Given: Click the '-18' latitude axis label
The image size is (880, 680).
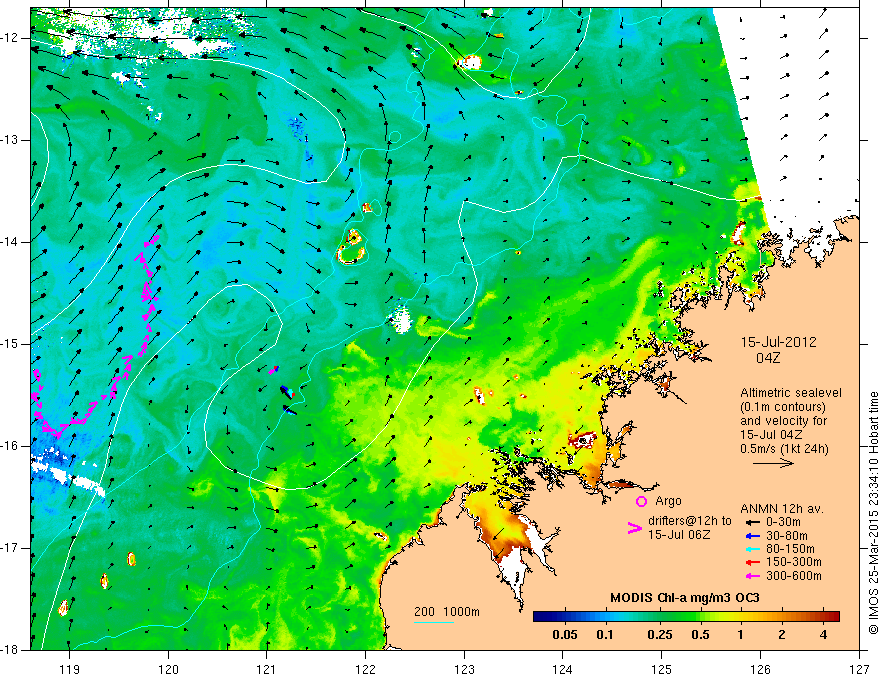Looking at the screenshot, I should (x=11, y=650).
